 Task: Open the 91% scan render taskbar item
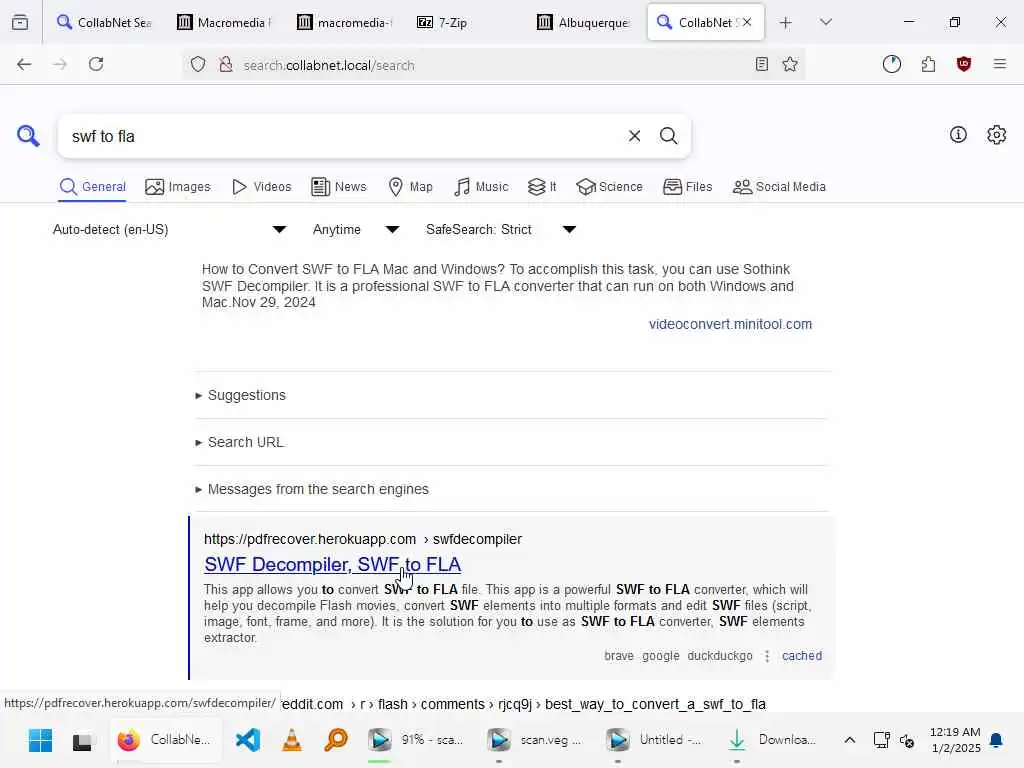tap(415, 740)
